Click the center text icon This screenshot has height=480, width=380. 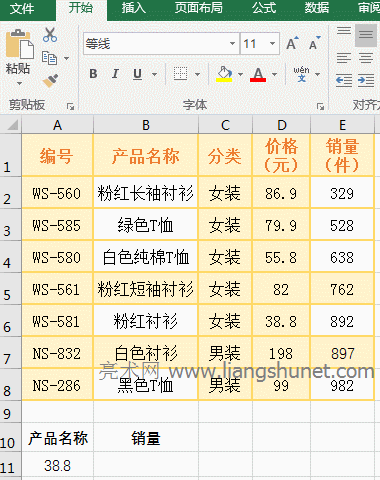pos(366,58)
